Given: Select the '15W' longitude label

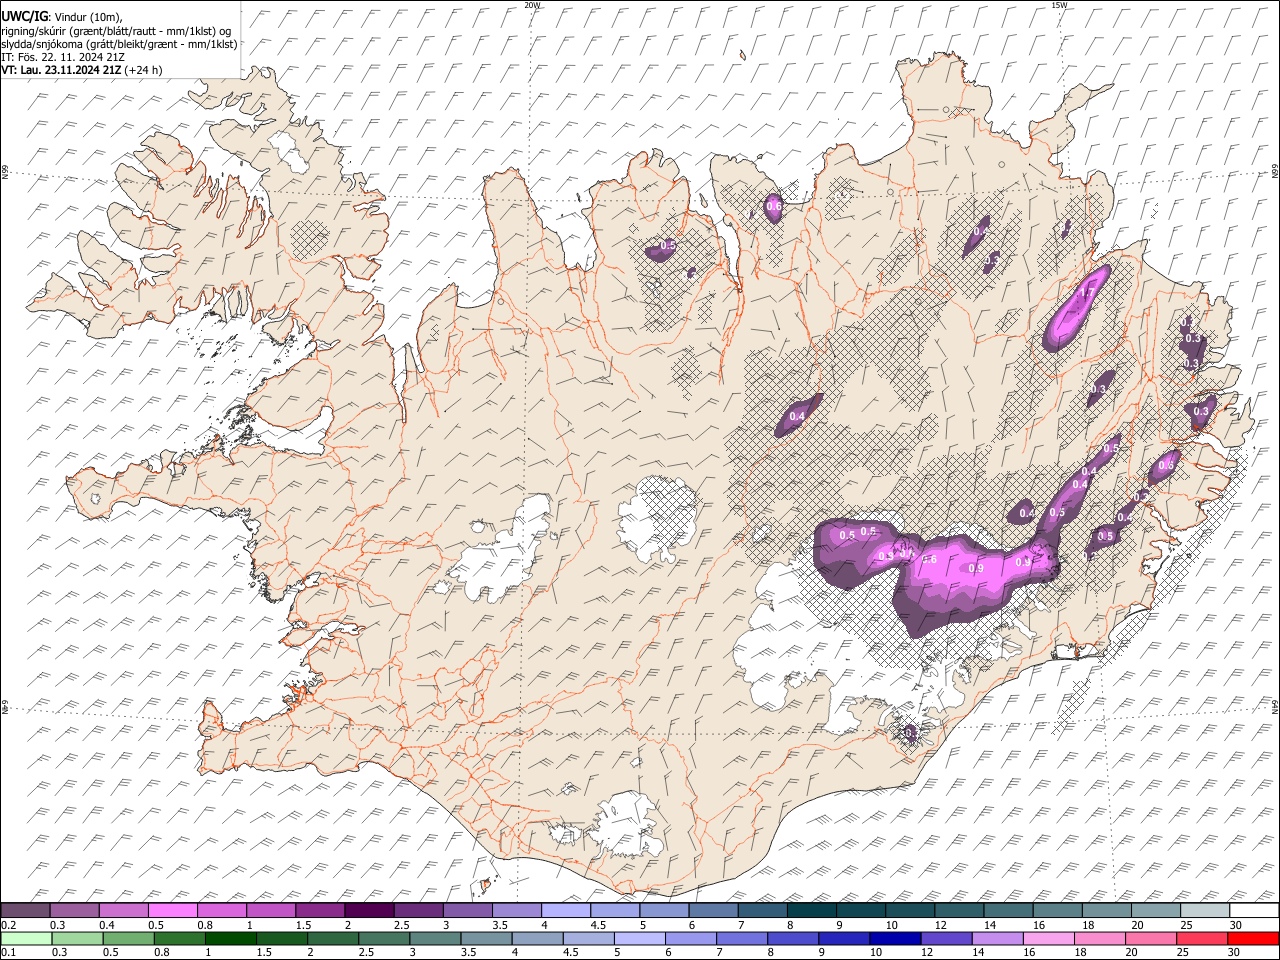Looking at the screenshot, I should click(x=1059, y=5).
